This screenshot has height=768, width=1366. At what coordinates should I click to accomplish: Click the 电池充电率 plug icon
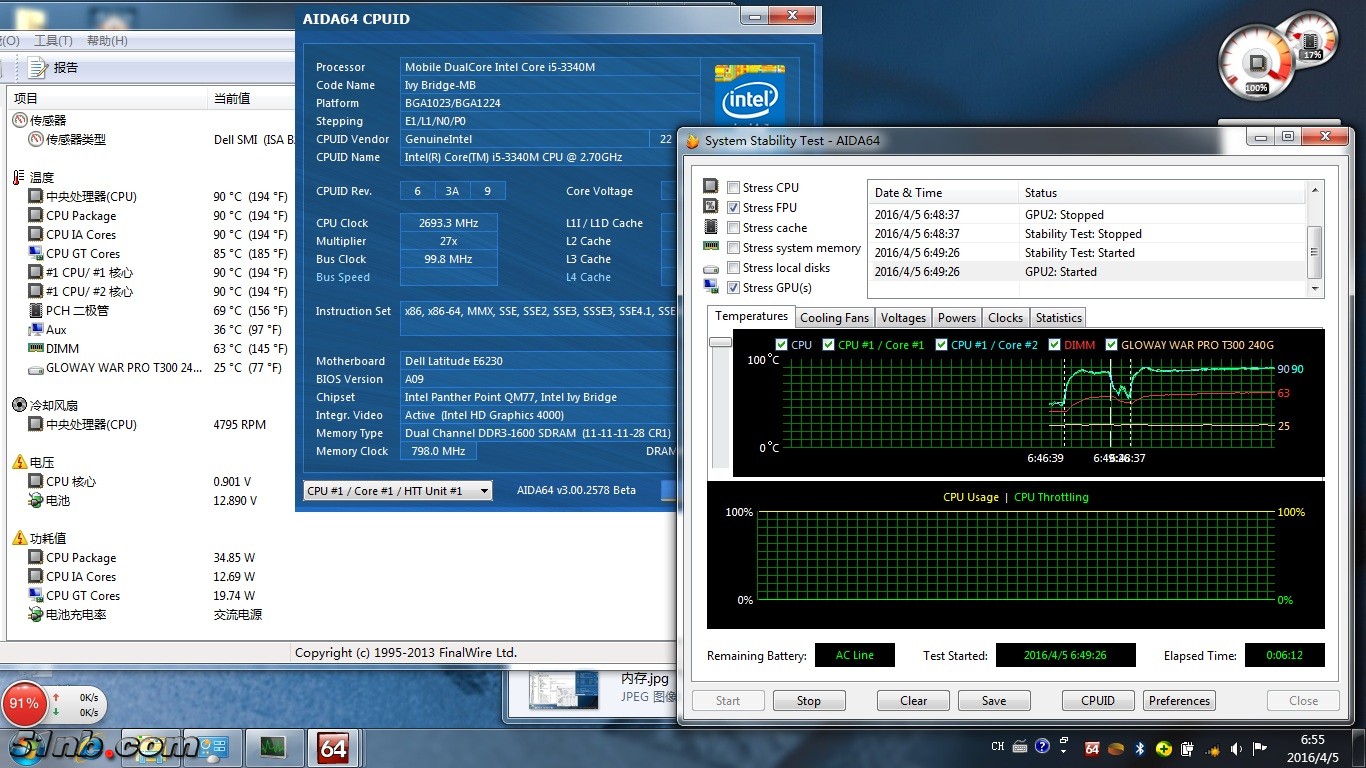36,615
